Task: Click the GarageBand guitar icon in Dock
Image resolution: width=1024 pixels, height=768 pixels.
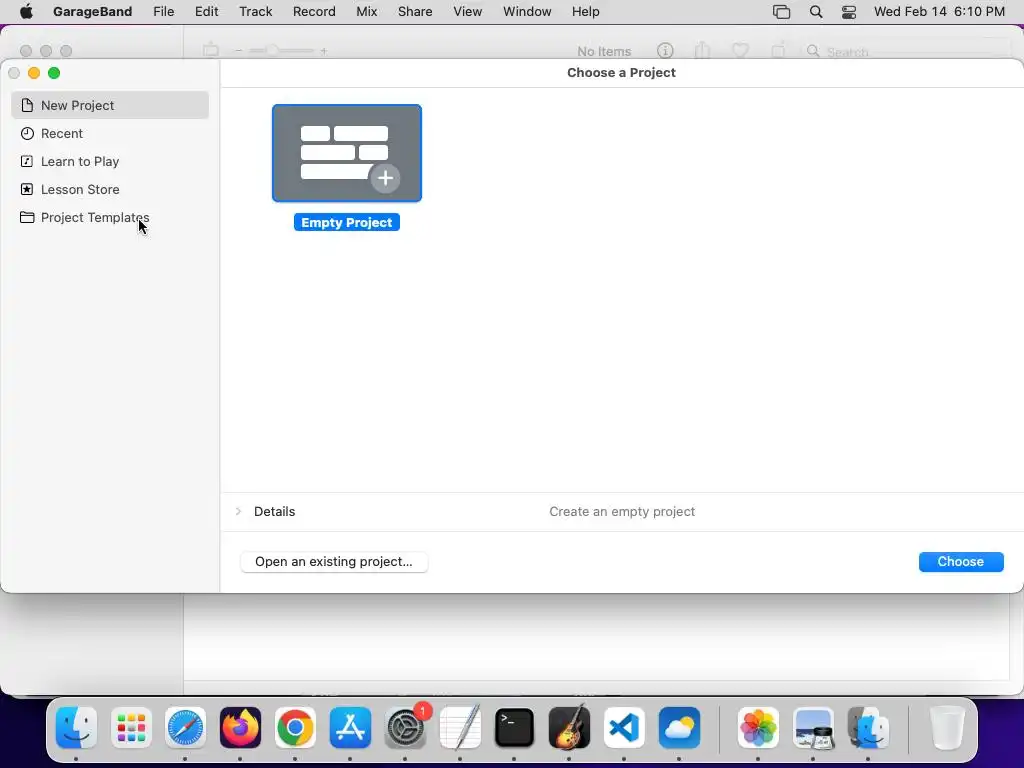Action: click(569, 727)
